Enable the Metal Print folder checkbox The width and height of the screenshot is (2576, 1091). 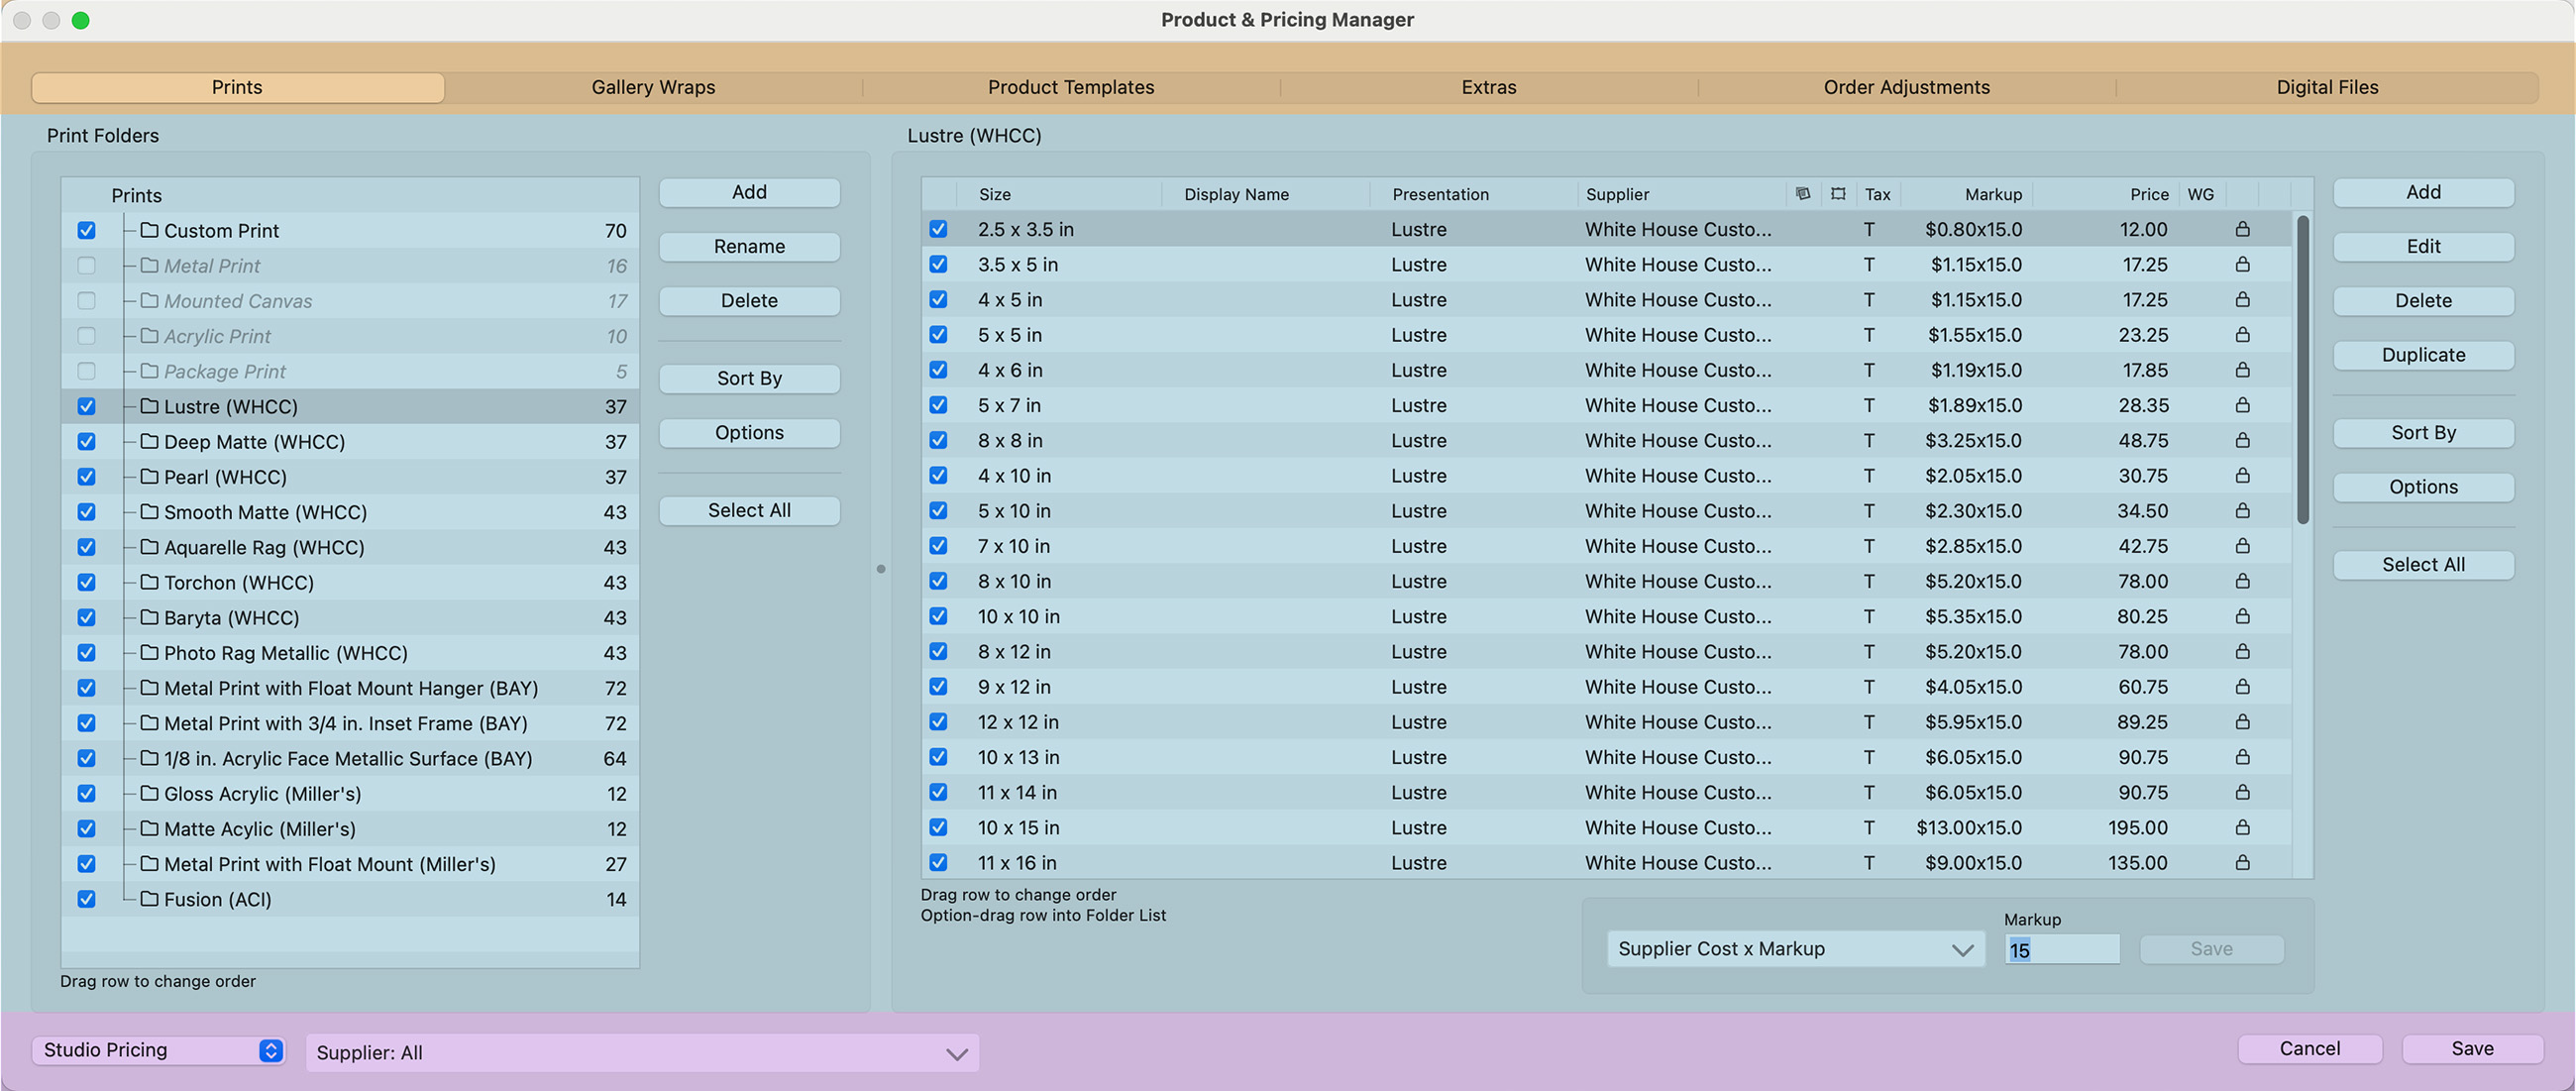(x=87, y=266)
